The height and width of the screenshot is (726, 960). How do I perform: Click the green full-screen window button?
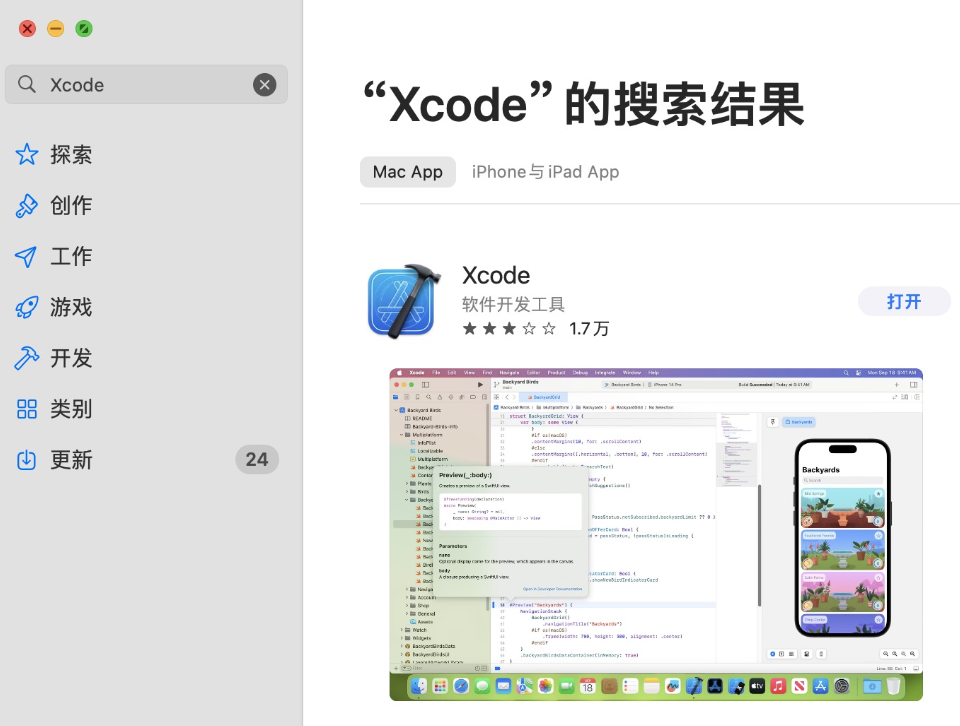[x=84, y=29]
